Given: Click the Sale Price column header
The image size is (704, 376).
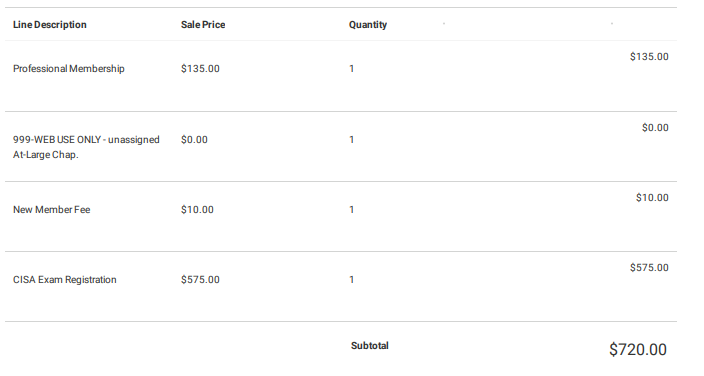Looking at the screenshot, I should pyautogui.click(x=203, y=25).
